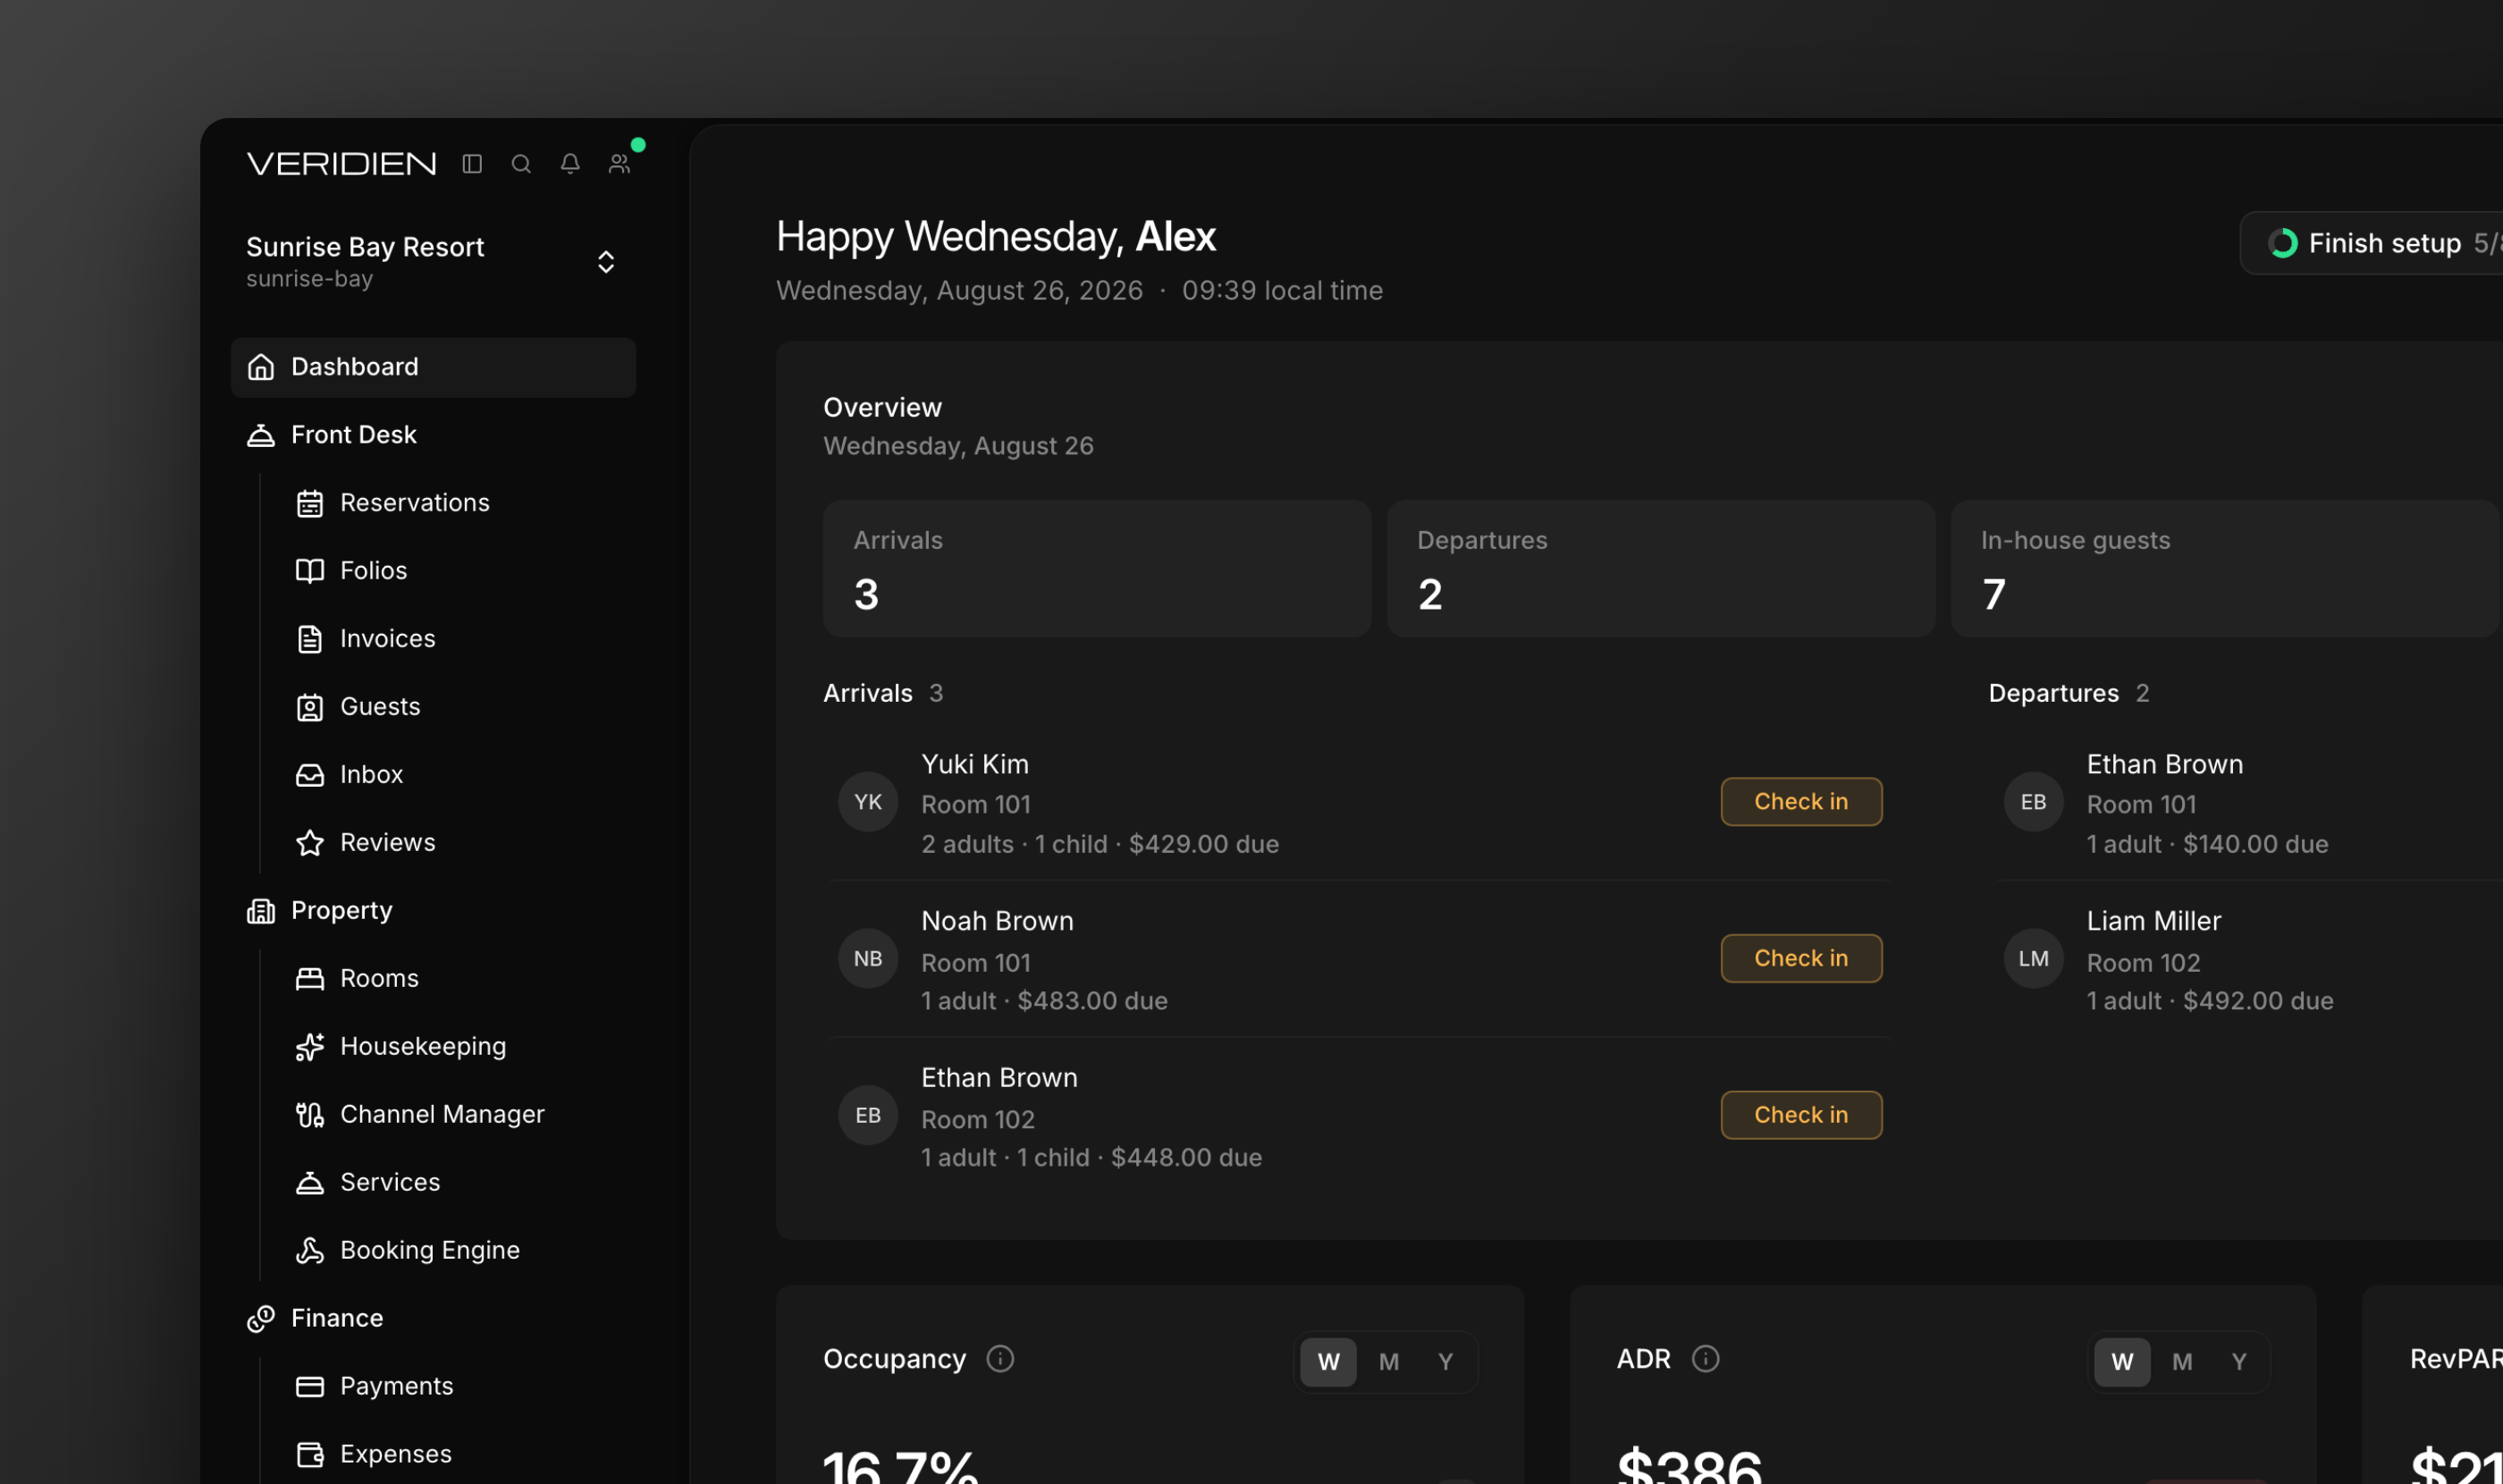Click the Services cloche icon
Image resolution: width=2503 pixels, height=1484 pixels.
pyautogui.click(x=310, y=1183)
